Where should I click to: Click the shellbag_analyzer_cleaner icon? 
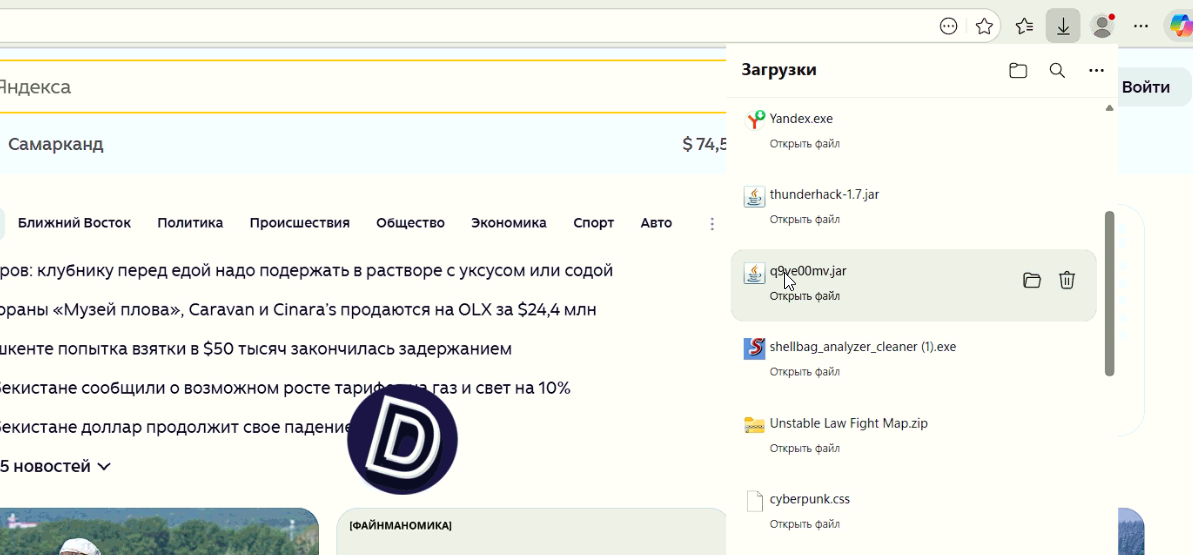754,349
